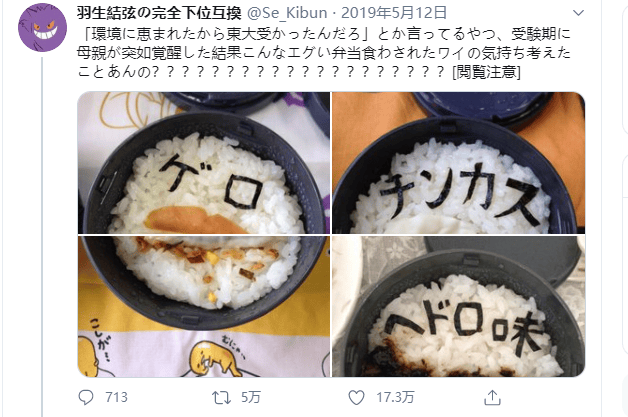View the チンカス rice bento photo

point(459,163)
